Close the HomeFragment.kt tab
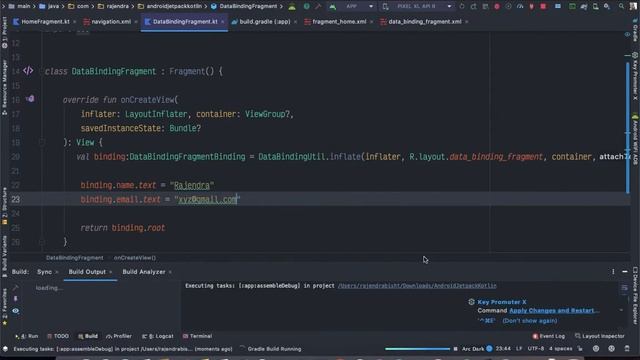The height and width of the screenshot is (360, 640). point(74,22)
